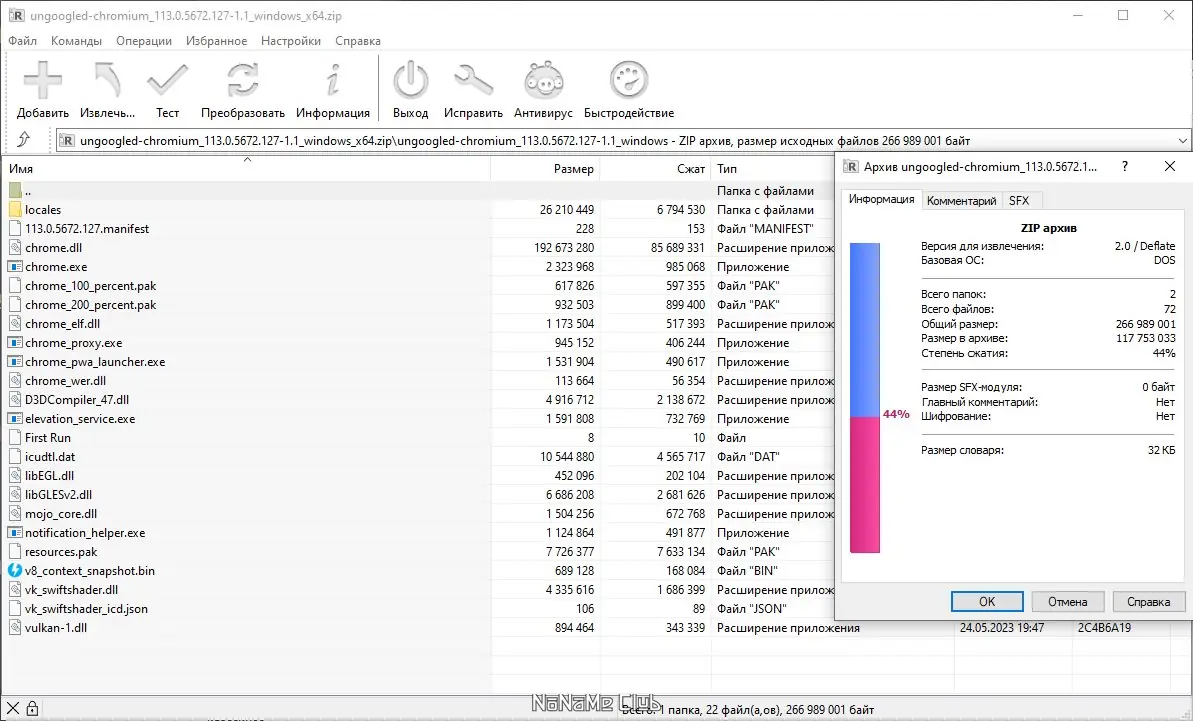Open the address bar dropdown arrow
The width and height of the screenshot is (1193, 721).
(1183, 140)
